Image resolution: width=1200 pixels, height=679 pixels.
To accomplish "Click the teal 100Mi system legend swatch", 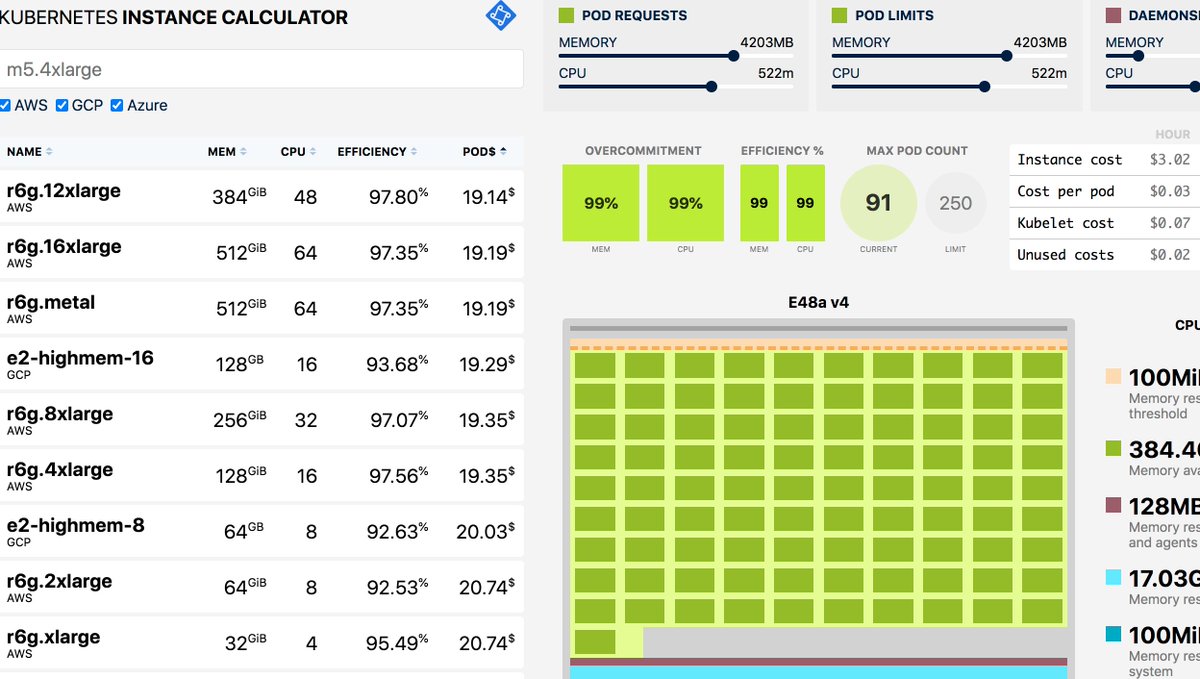I will click(1113, 635).
